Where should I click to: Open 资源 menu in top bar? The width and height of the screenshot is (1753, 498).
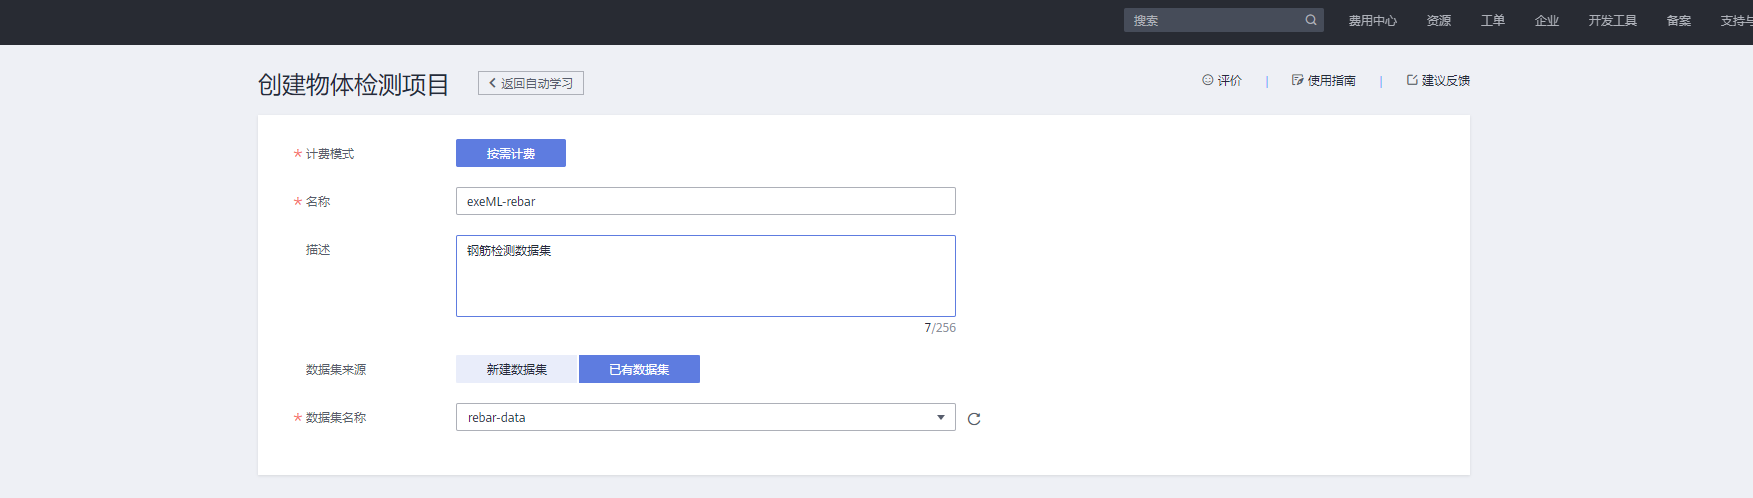[1438, 20]
